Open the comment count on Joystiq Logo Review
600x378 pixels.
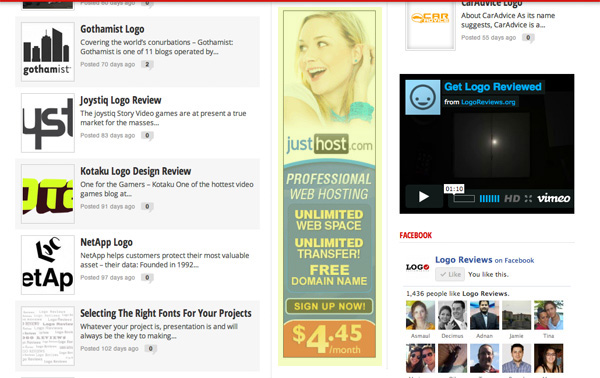(x=147, y=135)
